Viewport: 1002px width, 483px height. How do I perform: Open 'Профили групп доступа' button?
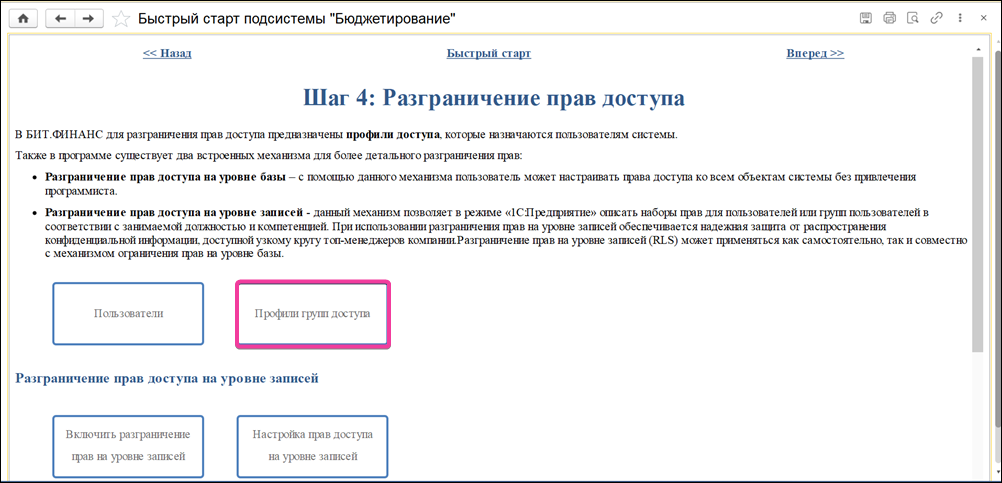pos(312,314)
